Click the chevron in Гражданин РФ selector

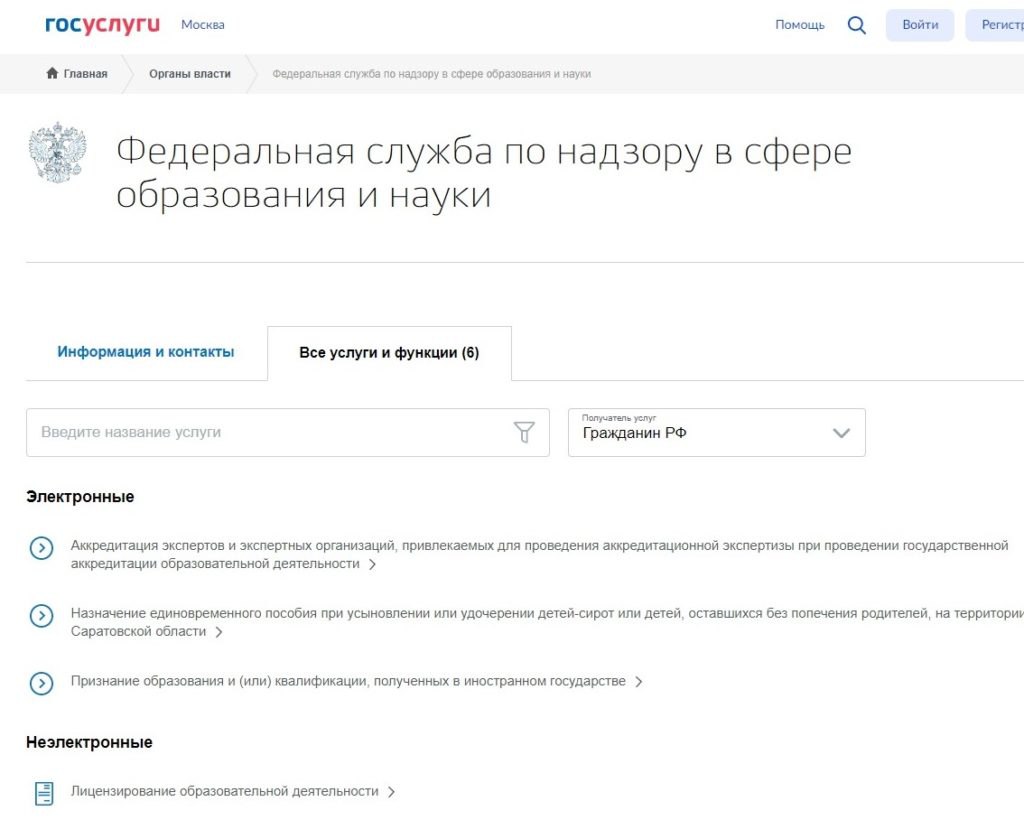pyautogui.click(x=841, y=433)
